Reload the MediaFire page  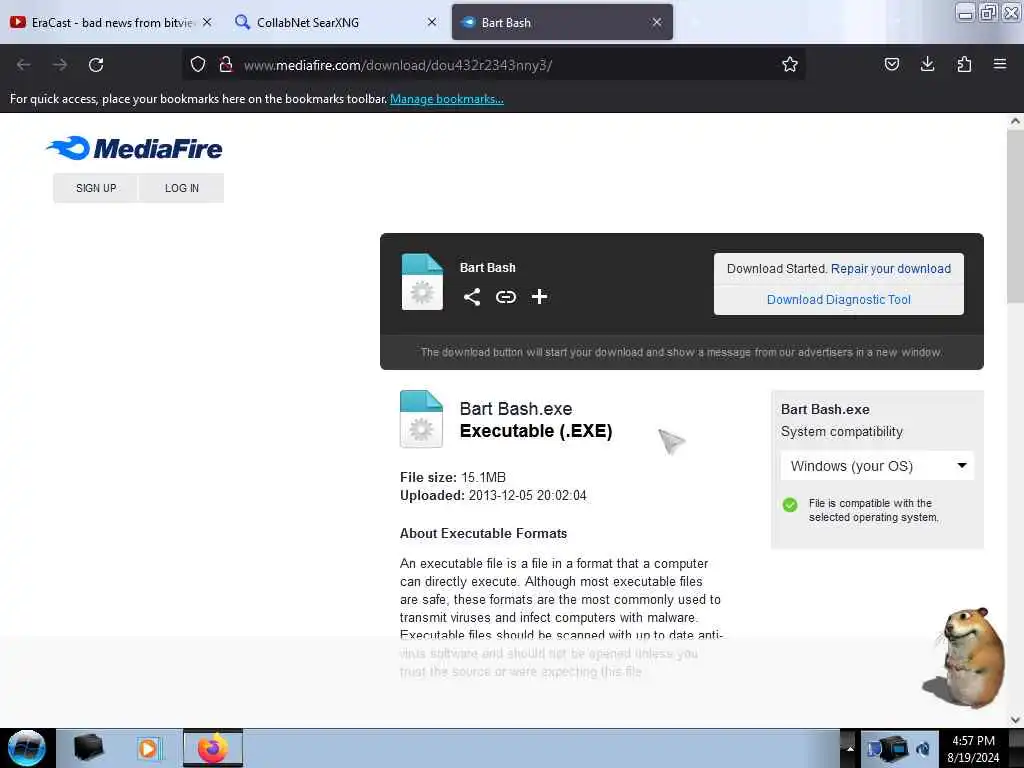96,65
